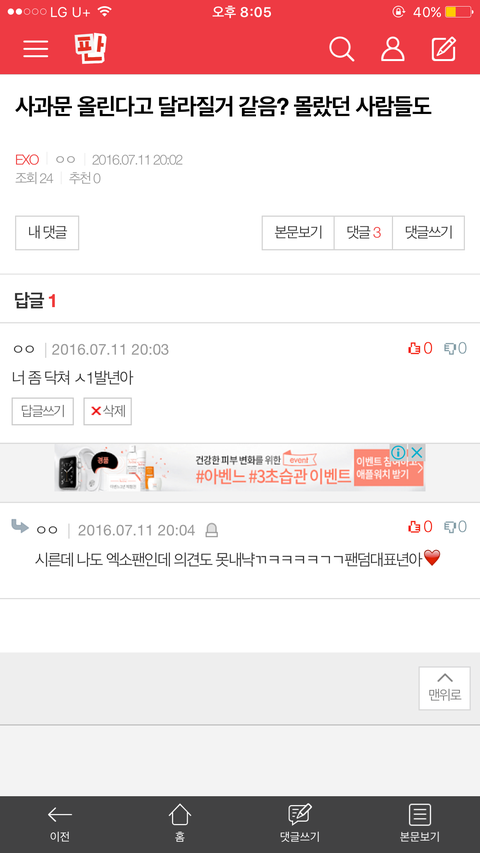
Task: Open the search magnifier icon
Action: pos(342,50)
